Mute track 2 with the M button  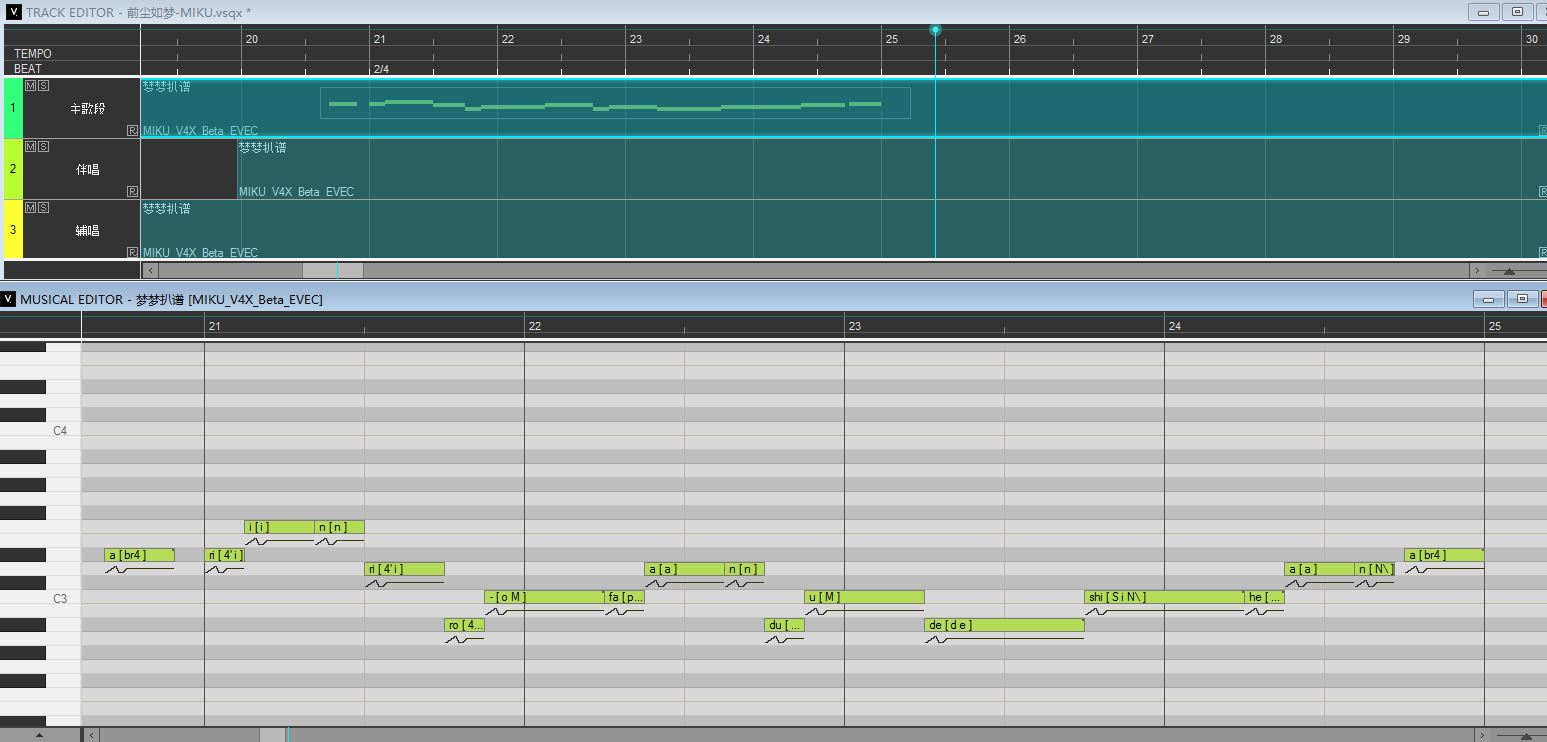(30, 147)
